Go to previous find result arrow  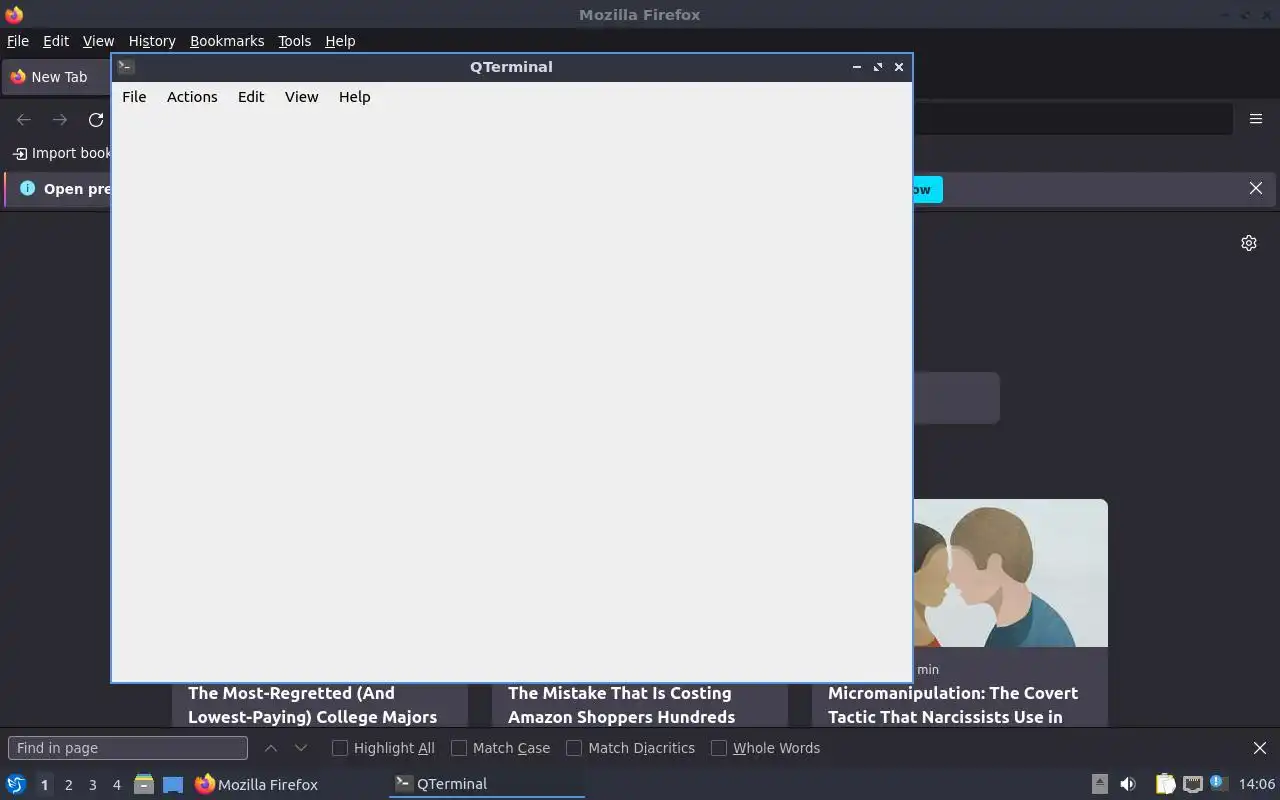click(x=271, y=748)
